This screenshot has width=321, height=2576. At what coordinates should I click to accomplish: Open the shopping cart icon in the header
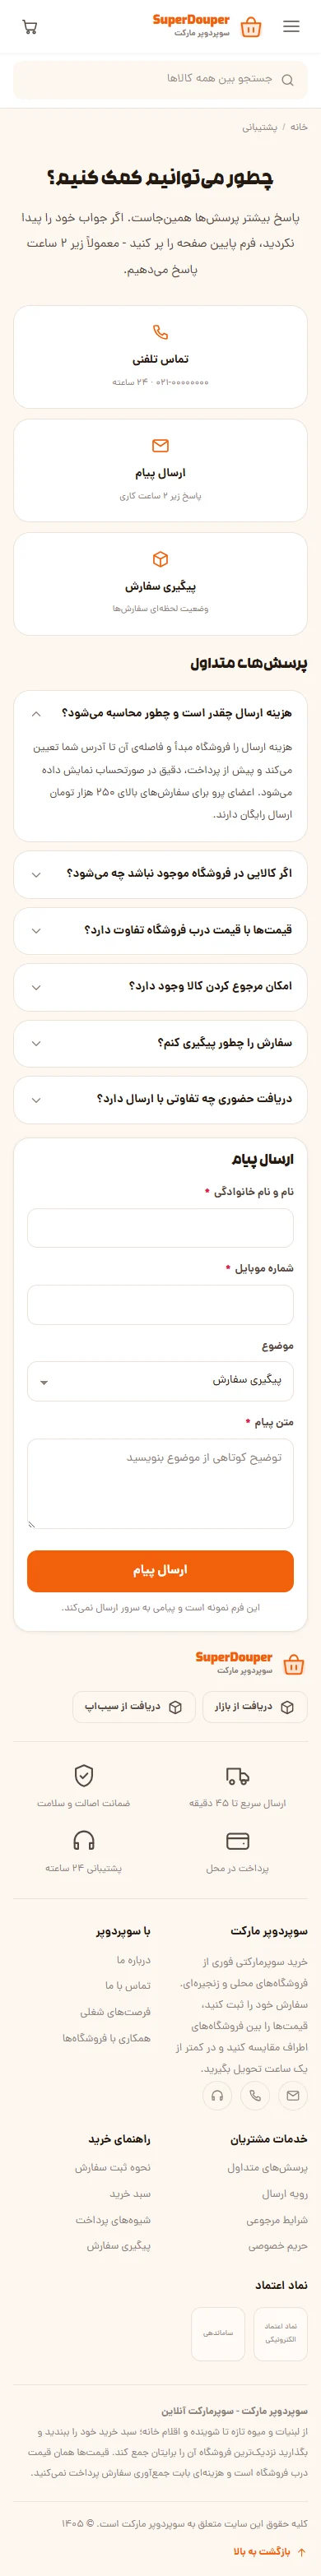[x=30, y=27]
